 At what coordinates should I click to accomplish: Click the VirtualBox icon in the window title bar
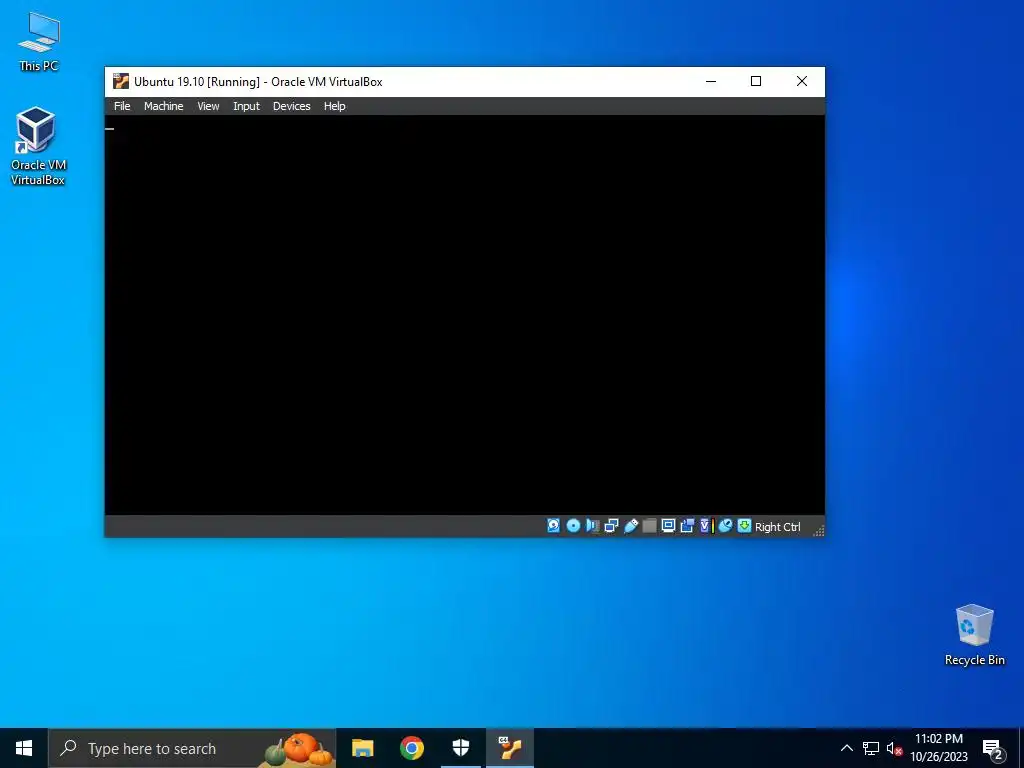click(x=121, y=81)
